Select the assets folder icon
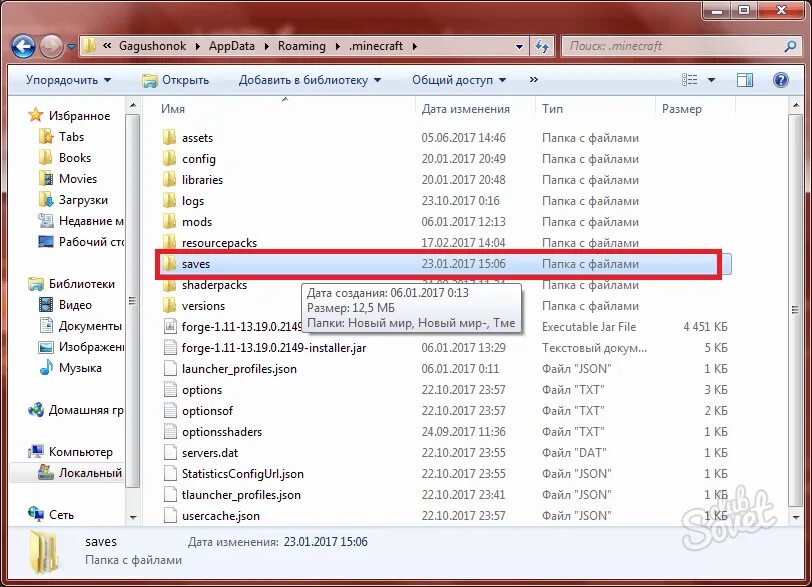 click(x=169, y=138)
